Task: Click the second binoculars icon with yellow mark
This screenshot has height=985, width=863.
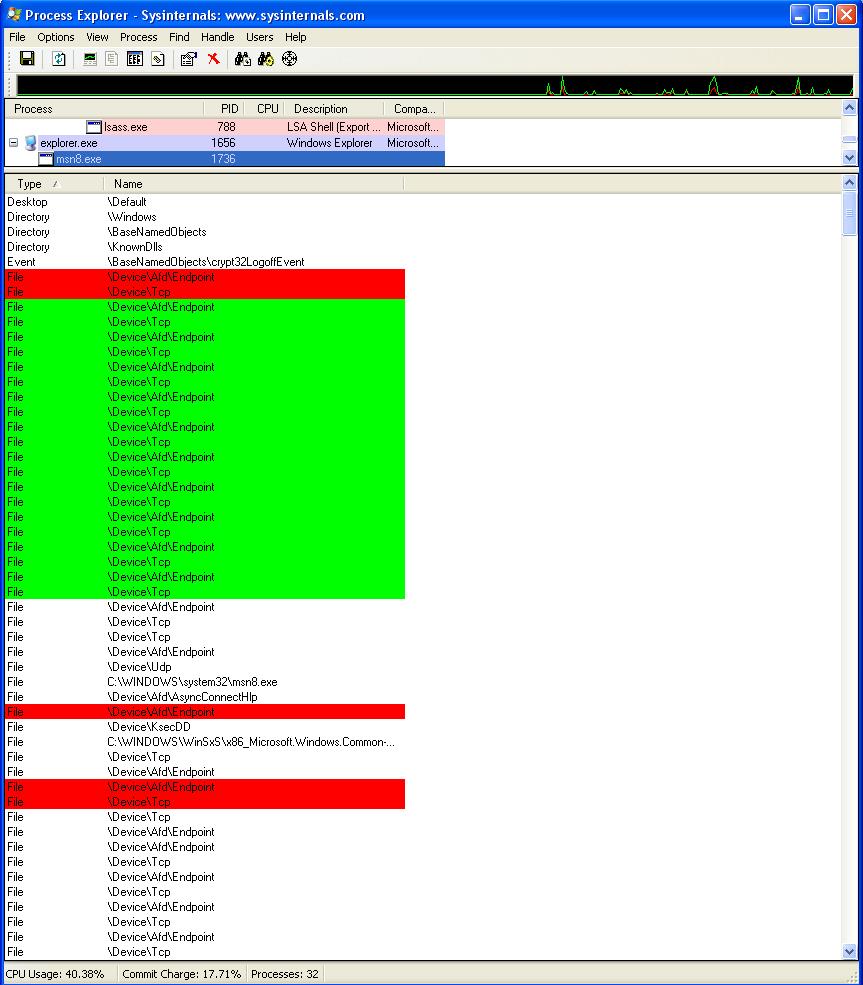Action: coord(266,59)
